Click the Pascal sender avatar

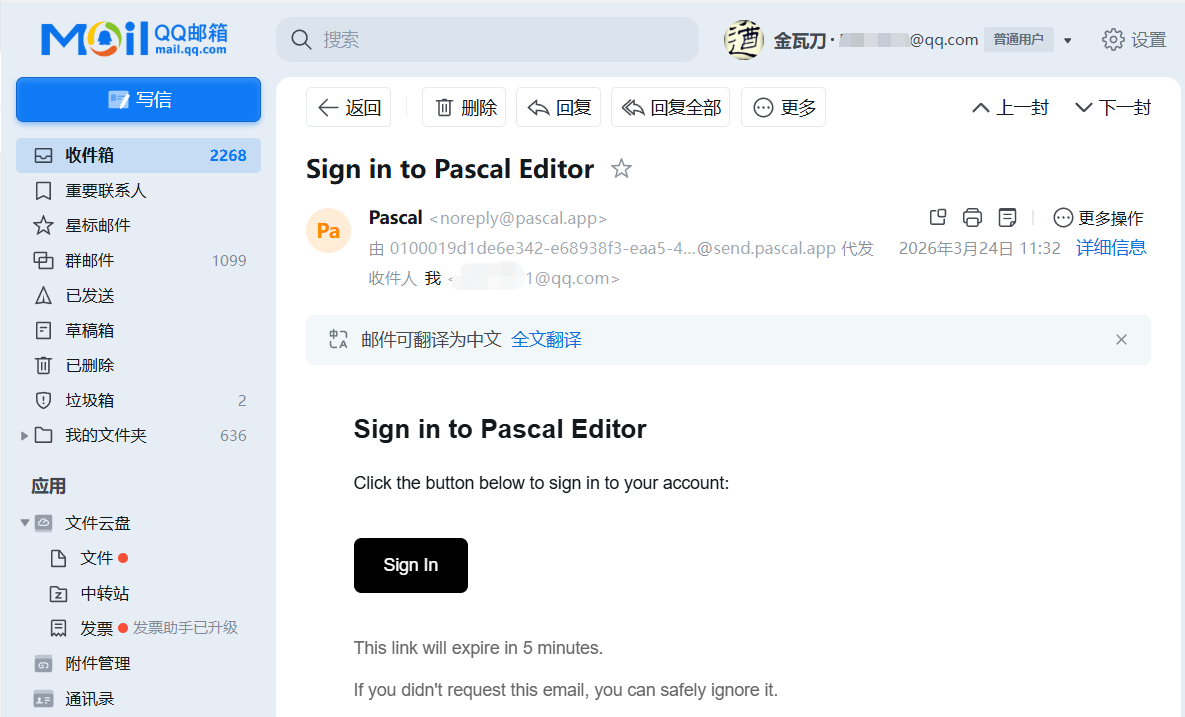click(328, 231)
